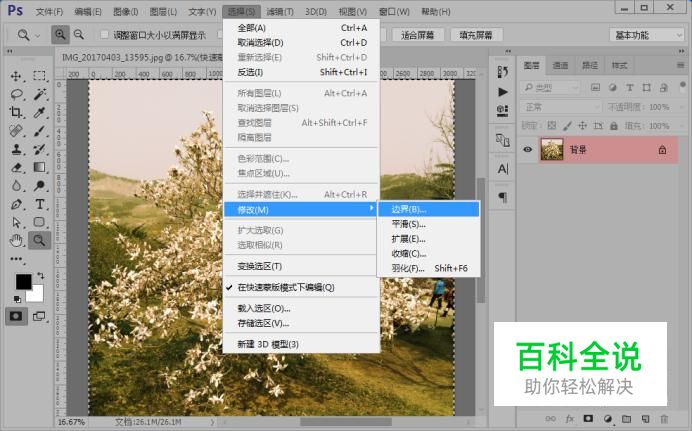The image size is (692, 431).
Task: Click the 背景 layer thumbnail
Action: [x=552, y=150]
